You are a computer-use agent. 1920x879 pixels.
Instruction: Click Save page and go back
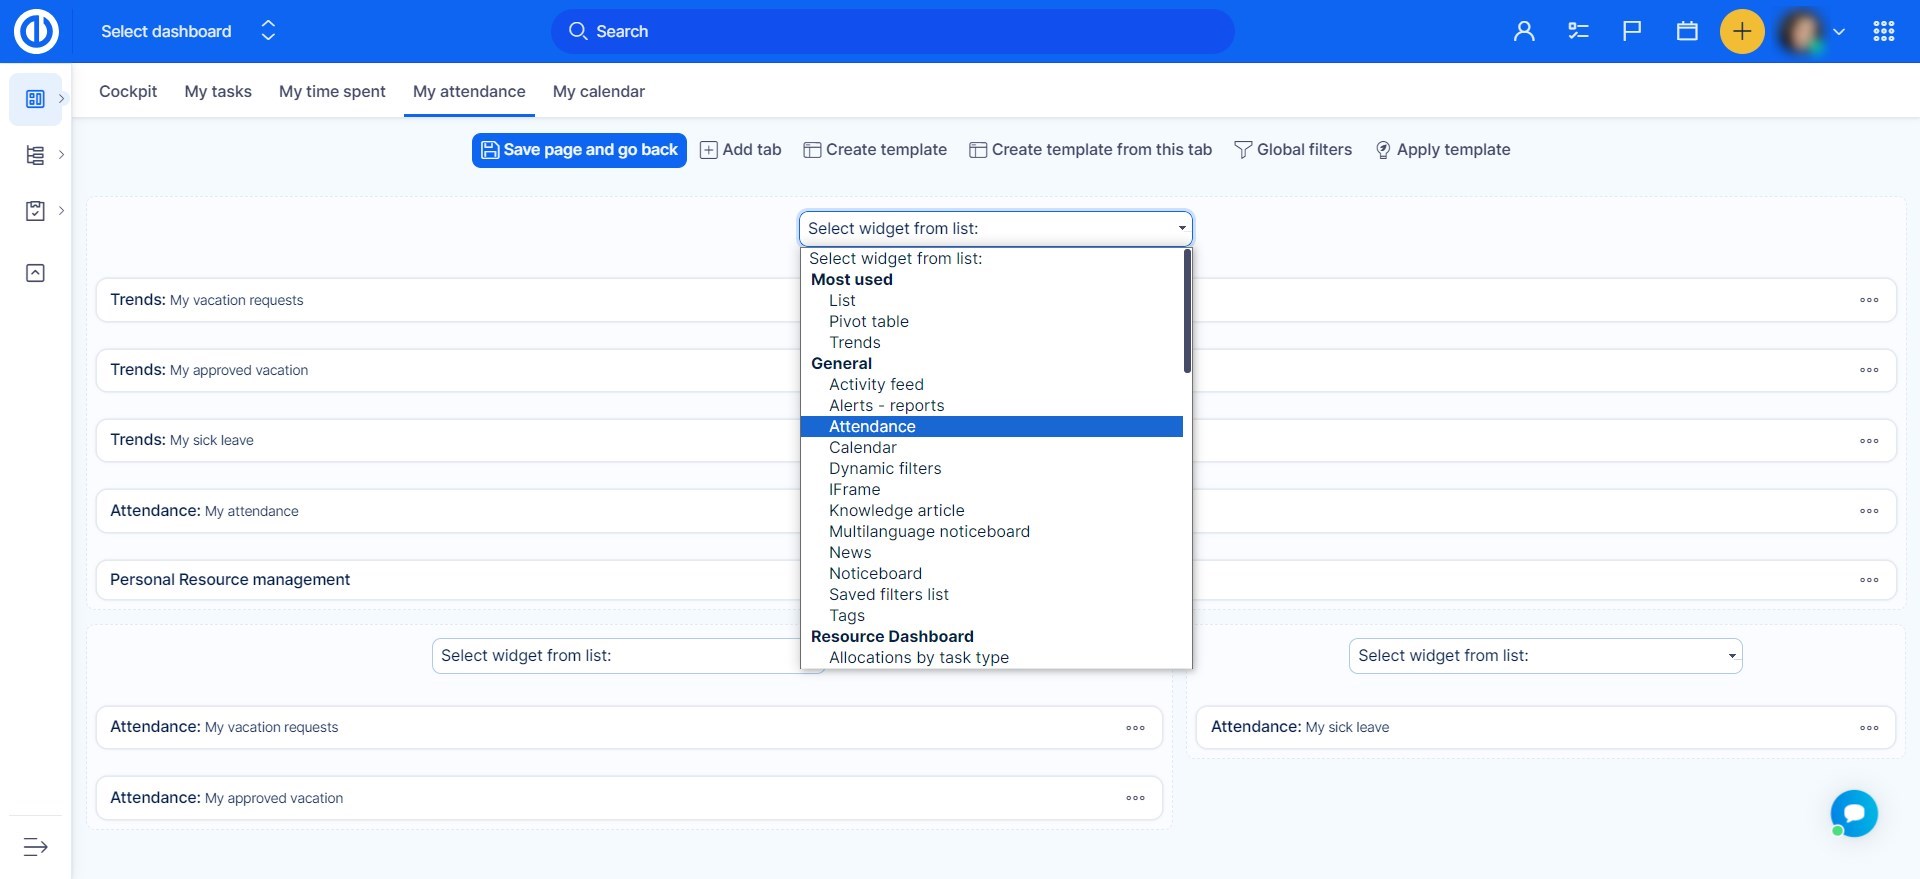click(x=579, y=150)
